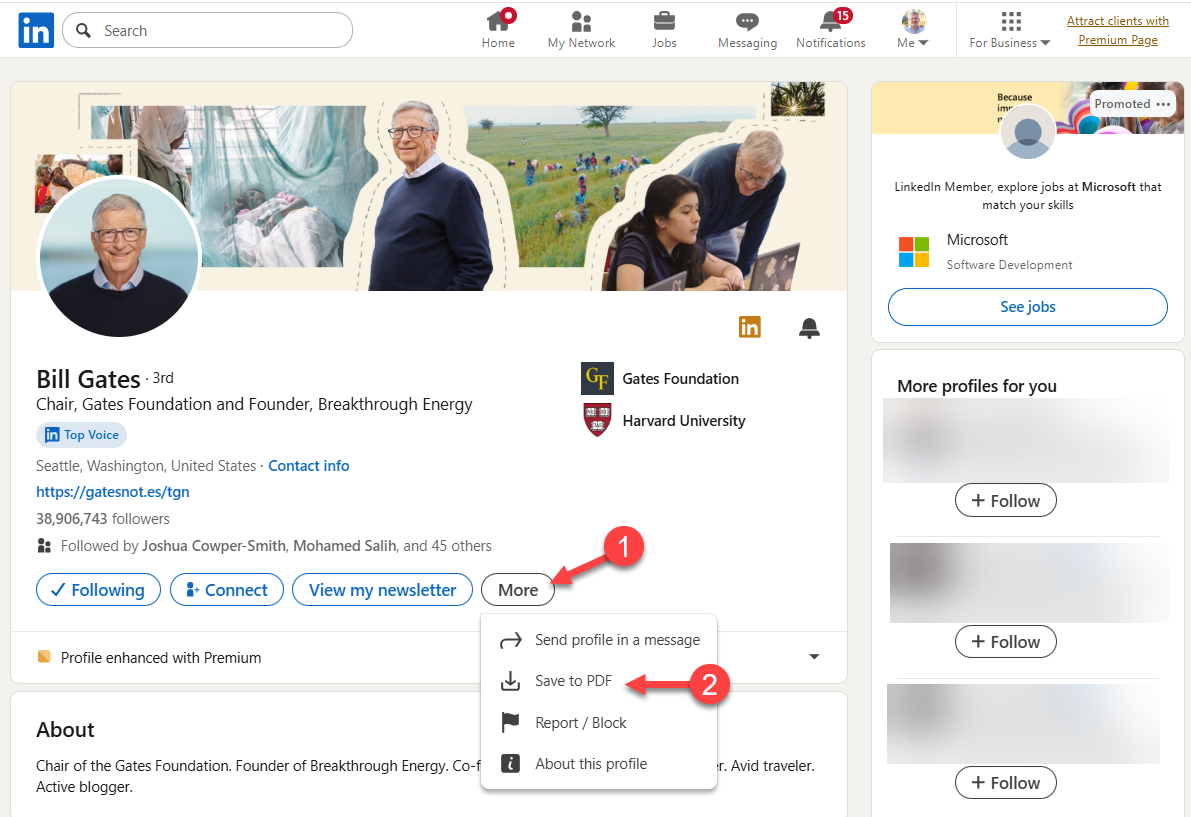
Task: Click the profile cover banner image
Action: [x=429, y=186]
